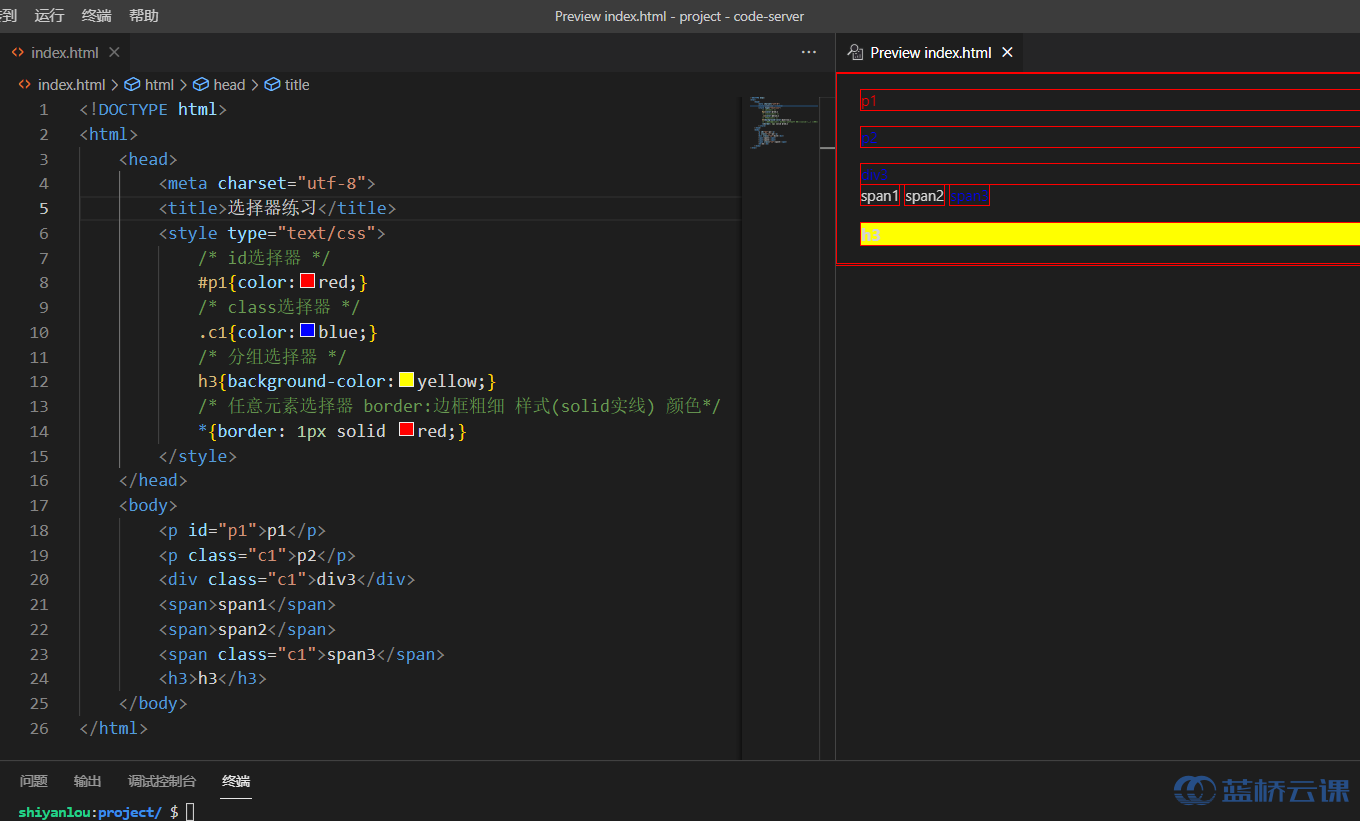Expand the head breadcrumb item

tap(229, 85)
